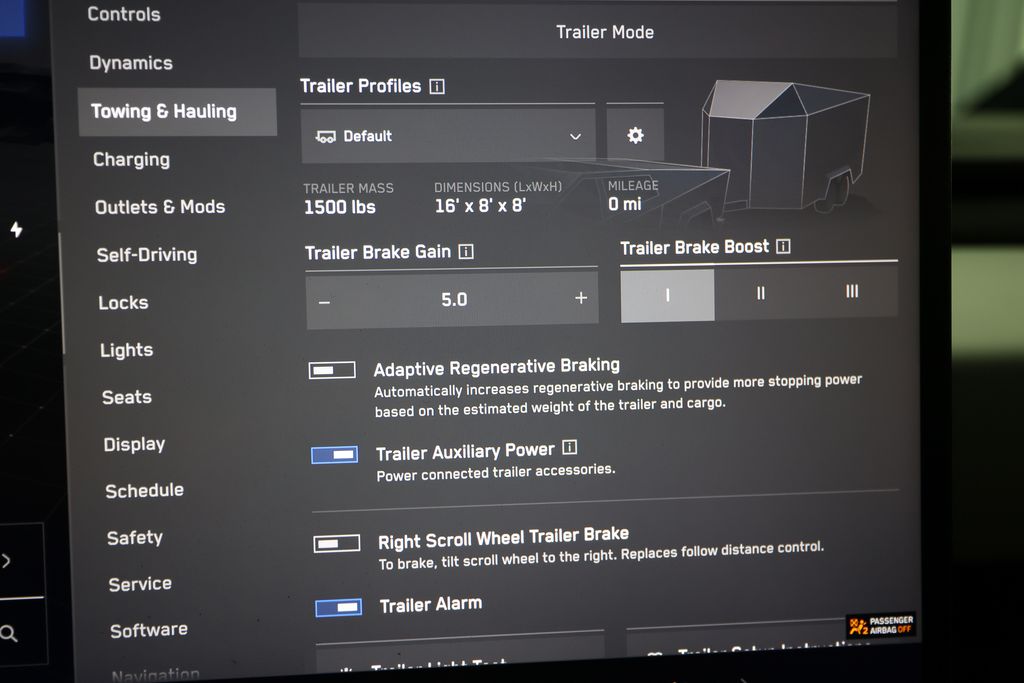Enable Adaptive Regenerative Braking toggle

[x=332, y=370]
